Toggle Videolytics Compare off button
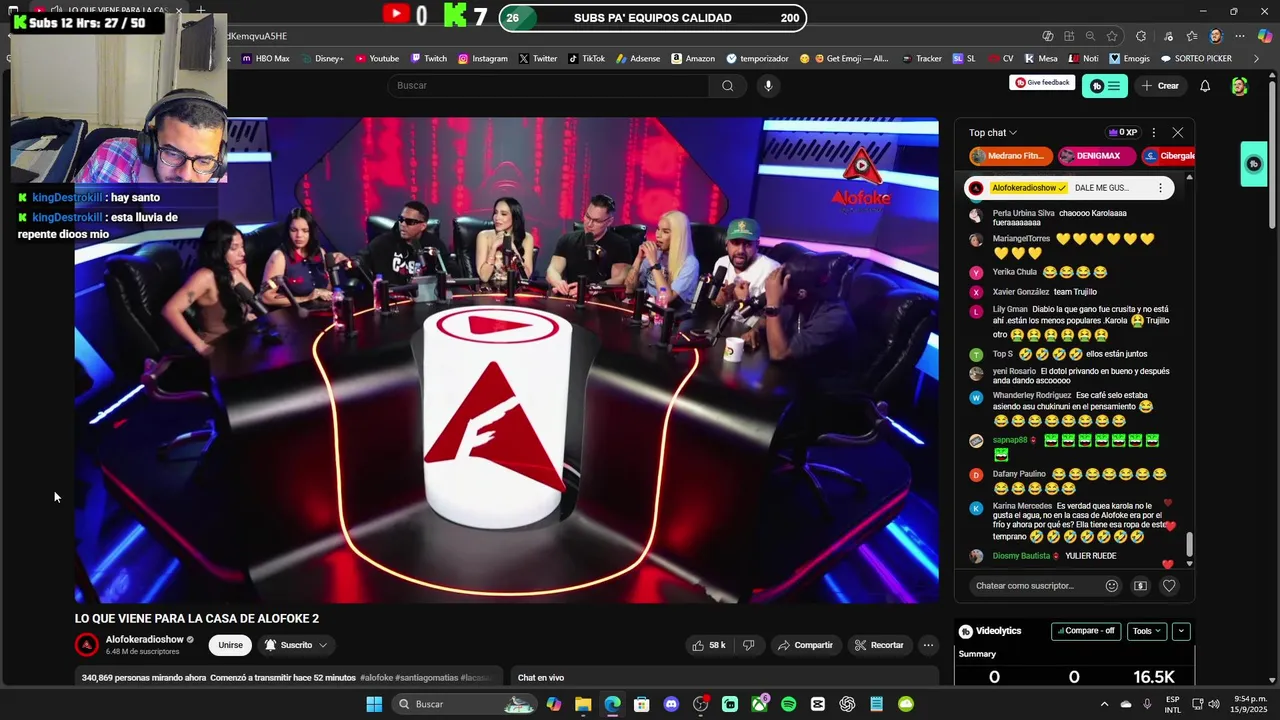 click(1087, 631)
